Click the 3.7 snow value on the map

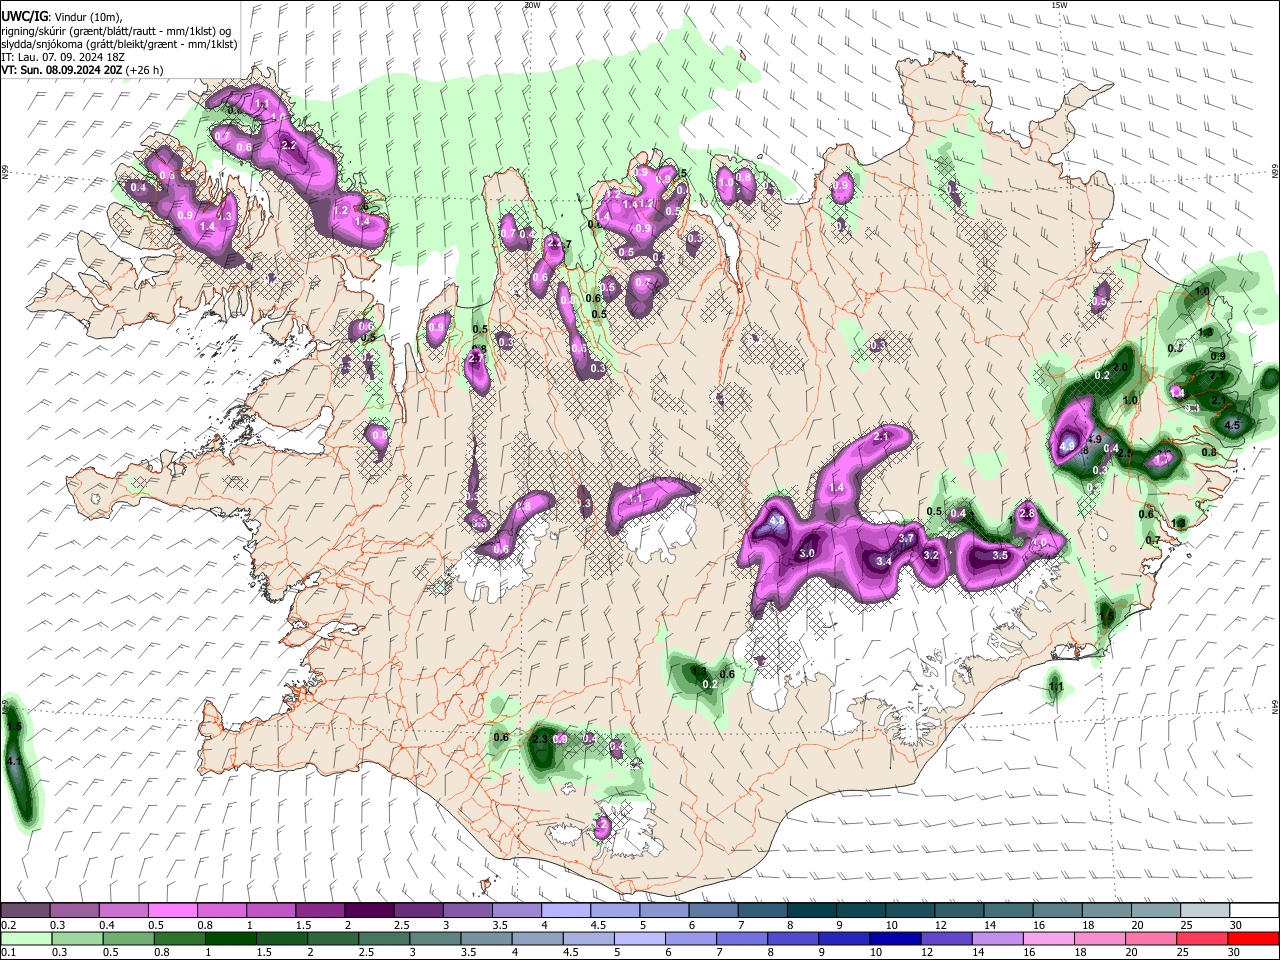[x=907, y=538]
